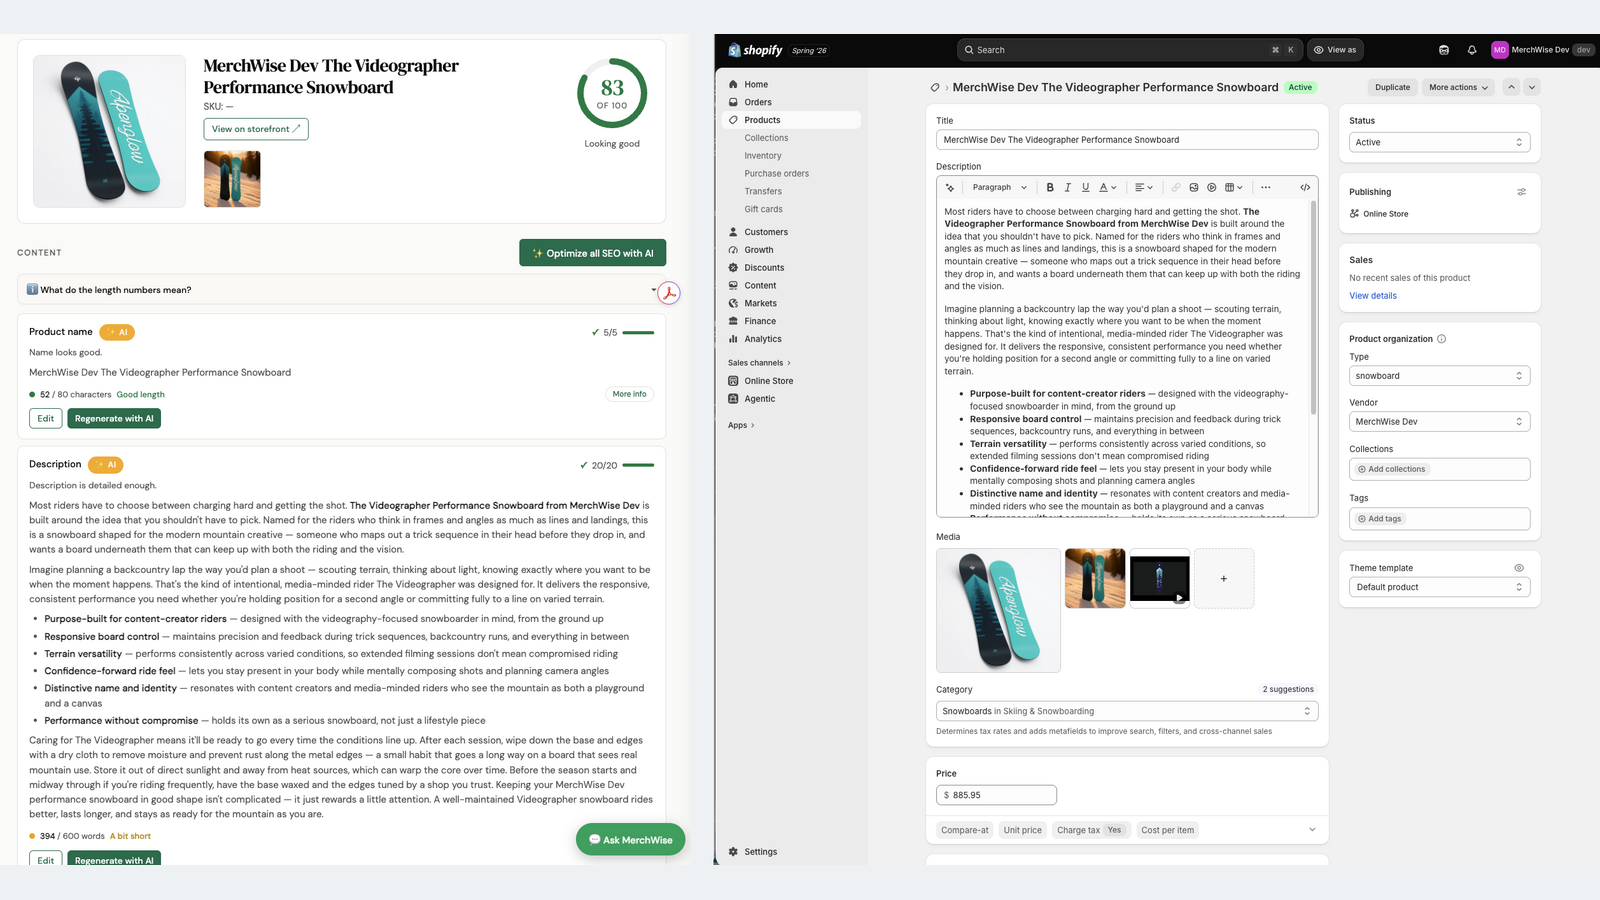Open the notifications bell in Shopify
The height and width of the screenshot is (900, 1600).
coord(1472,50)
